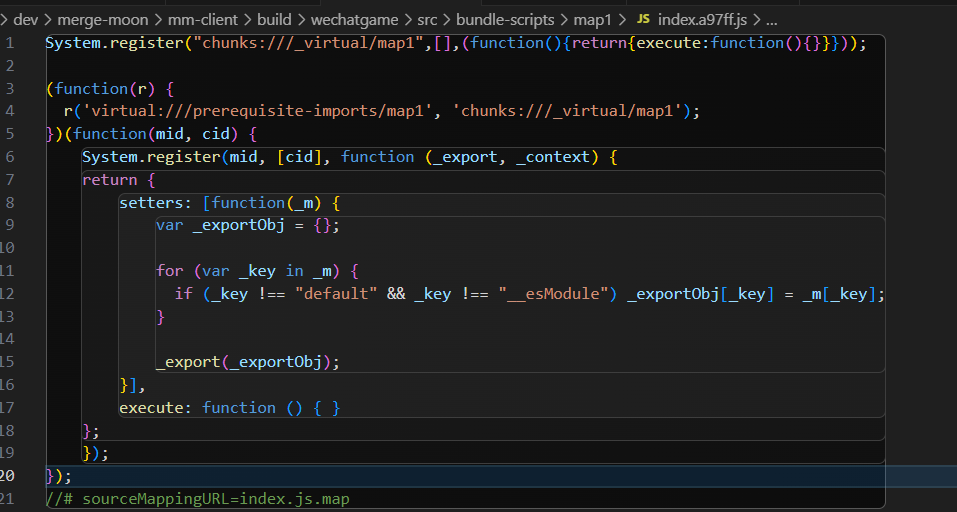
Task: Open the bundle-scripts breadcrumb folder
Action: pyautogui.click(x=505, y=20)
